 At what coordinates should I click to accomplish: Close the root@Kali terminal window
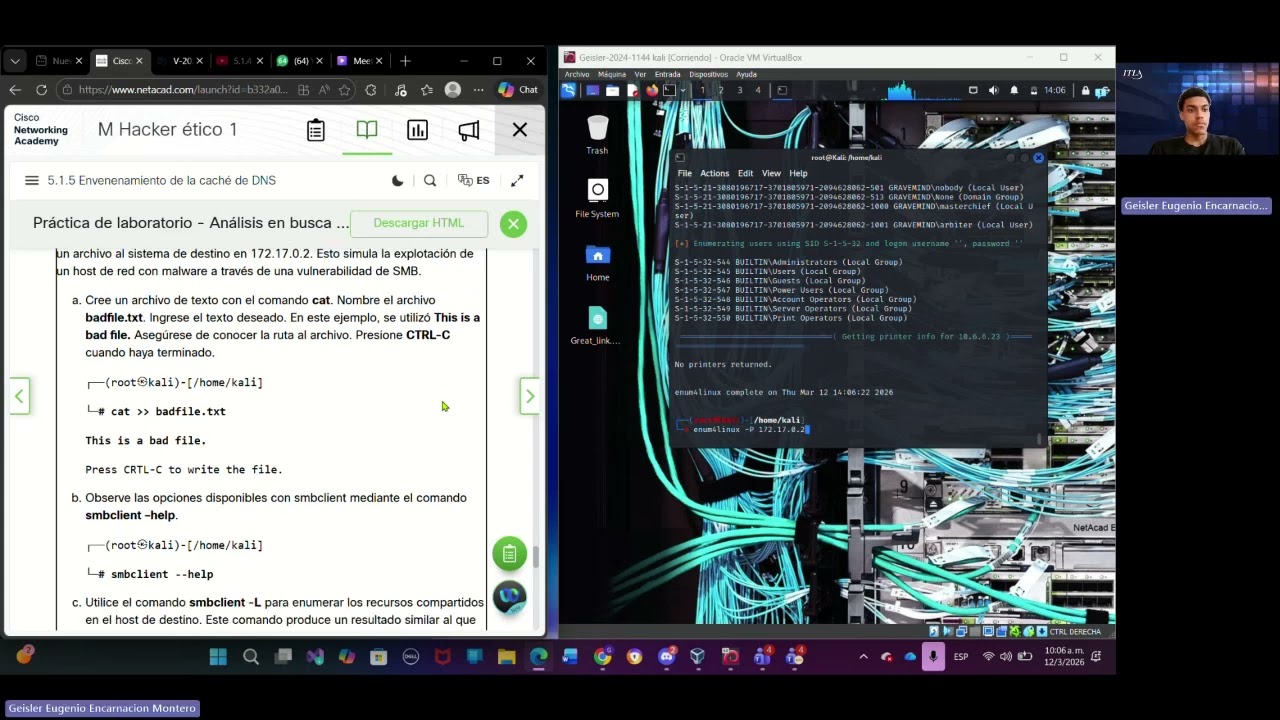(x=1038, y=158)
